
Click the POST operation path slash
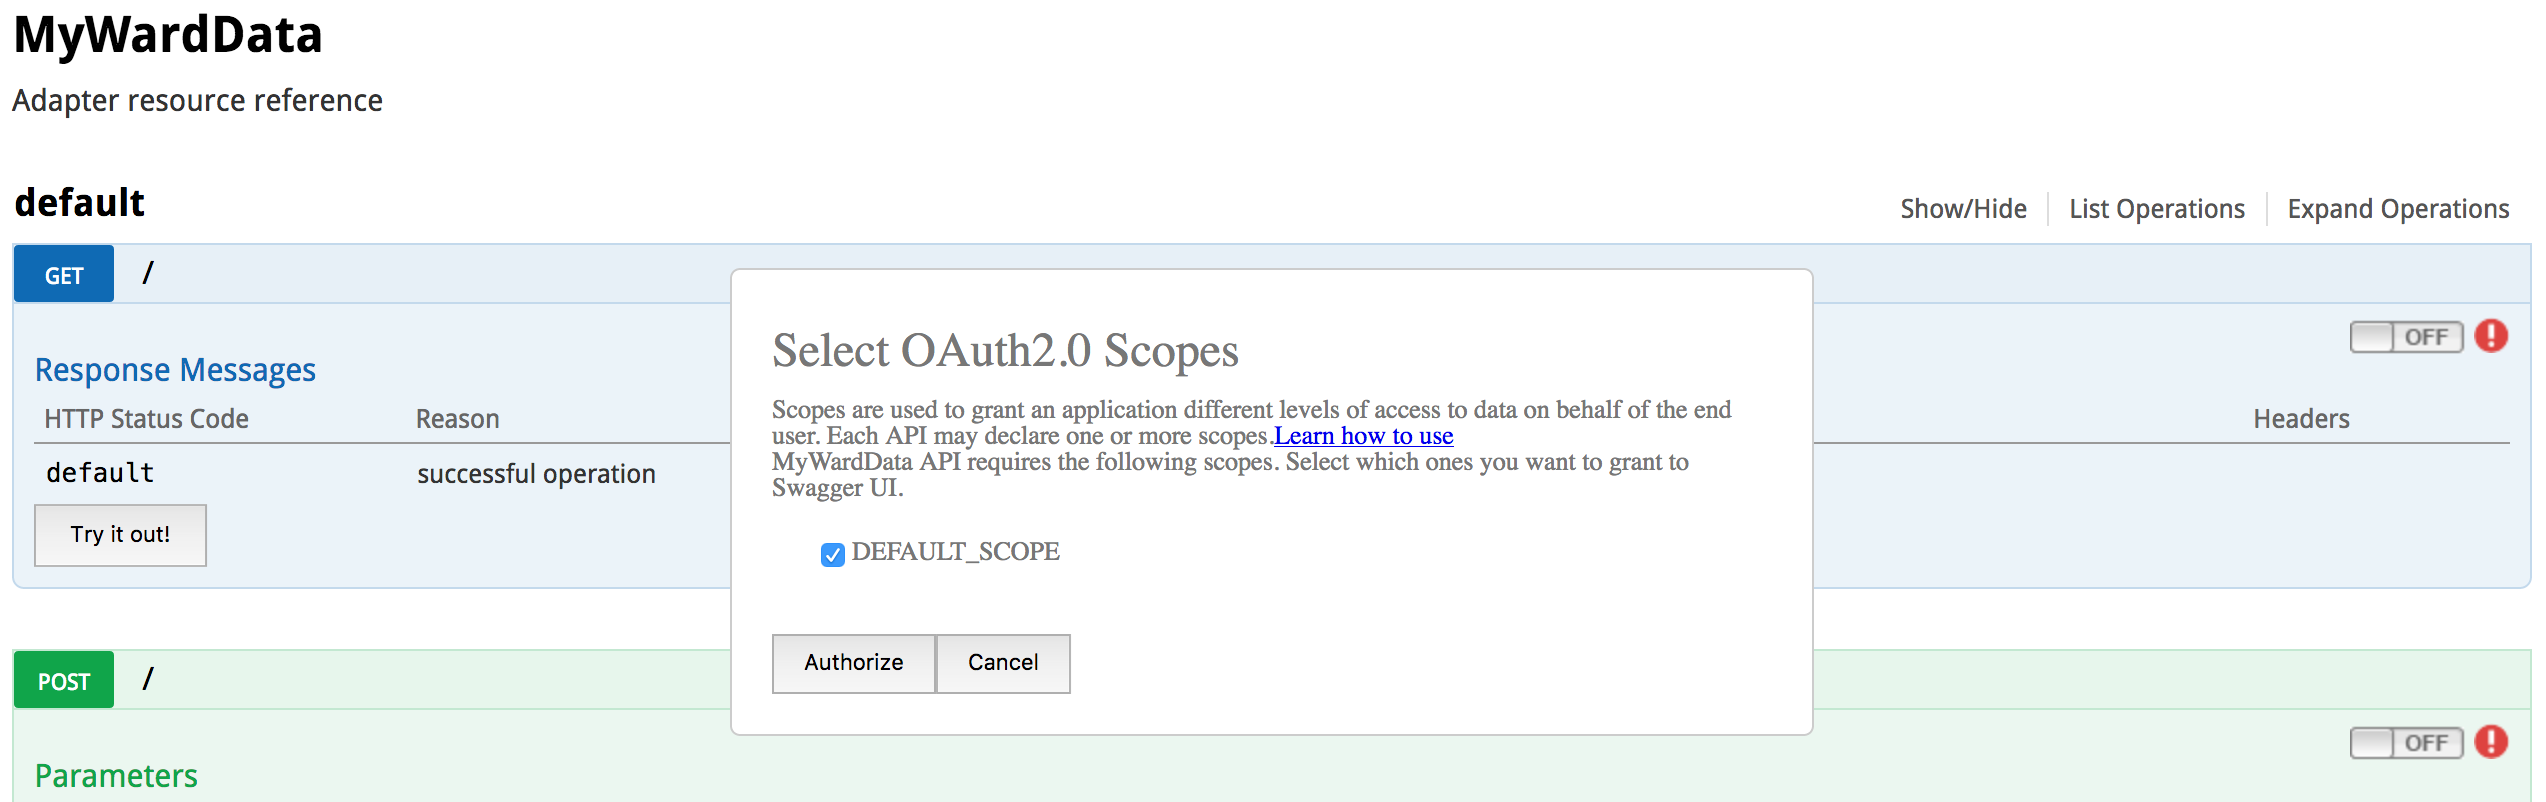[148, 678]
